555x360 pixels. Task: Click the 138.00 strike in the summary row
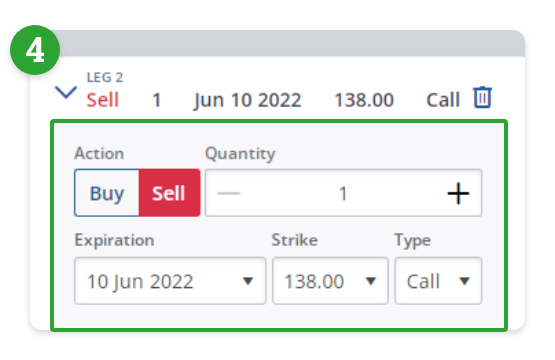click(x=364, y=100)
